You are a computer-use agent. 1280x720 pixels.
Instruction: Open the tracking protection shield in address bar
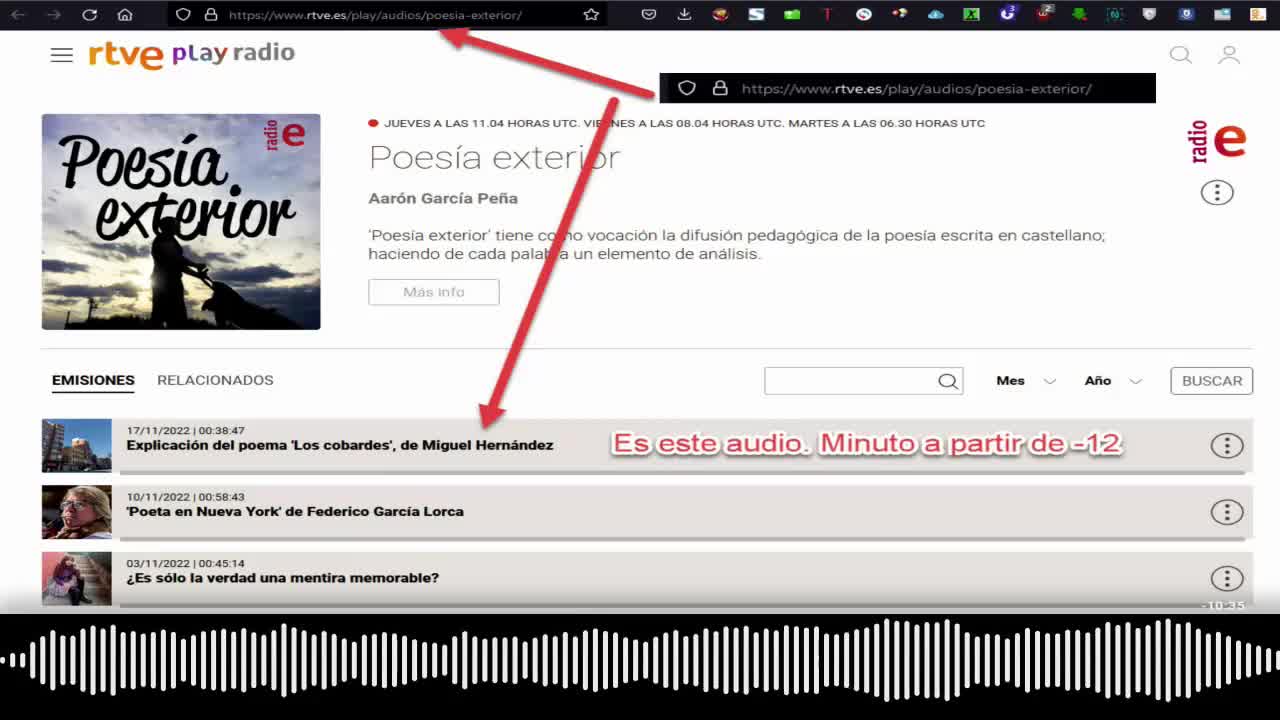pos(183,15)
